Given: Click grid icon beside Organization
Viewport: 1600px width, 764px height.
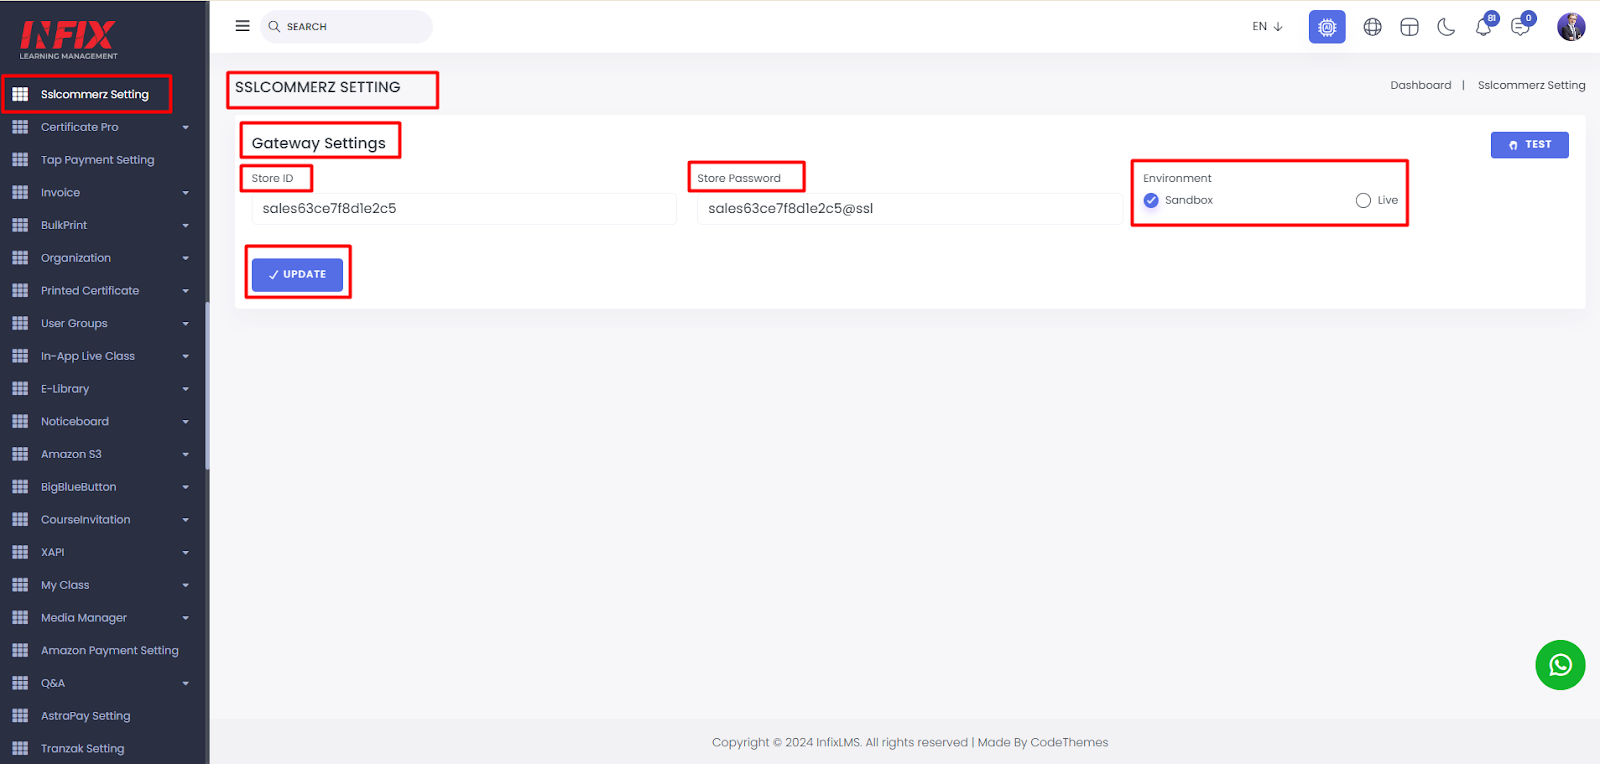Looking at the screenshot, I should pyautogui.click(x=20, y=258).
